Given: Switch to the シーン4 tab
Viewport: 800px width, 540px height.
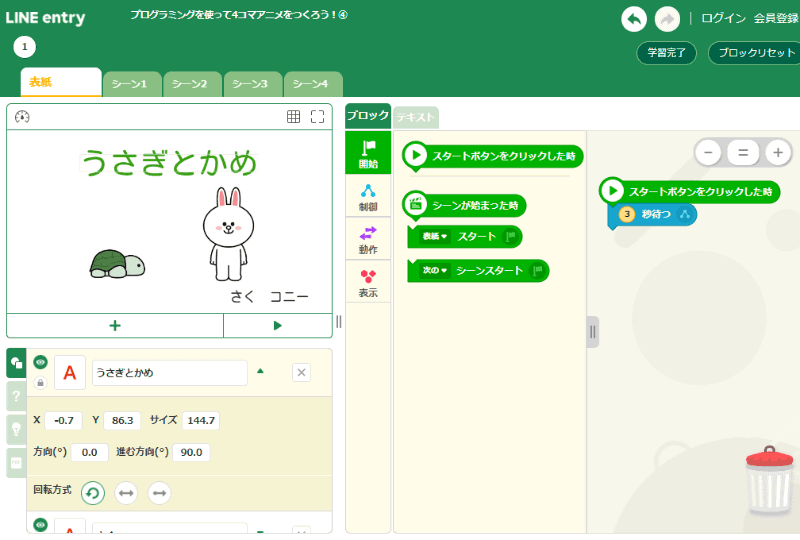Looking at the screenshot, I should 313,84.
